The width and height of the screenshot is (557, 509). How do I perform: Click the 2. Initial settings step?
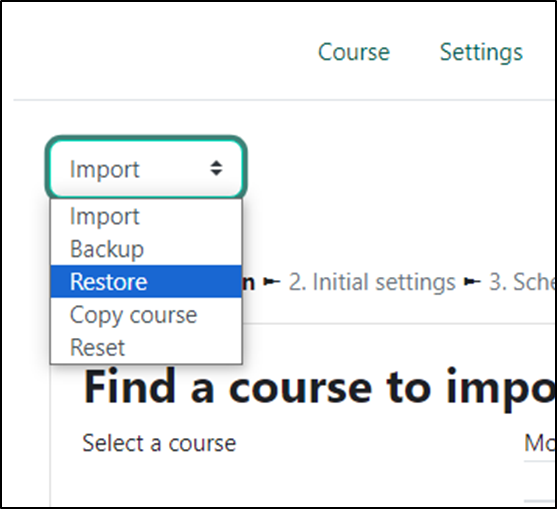372,282
